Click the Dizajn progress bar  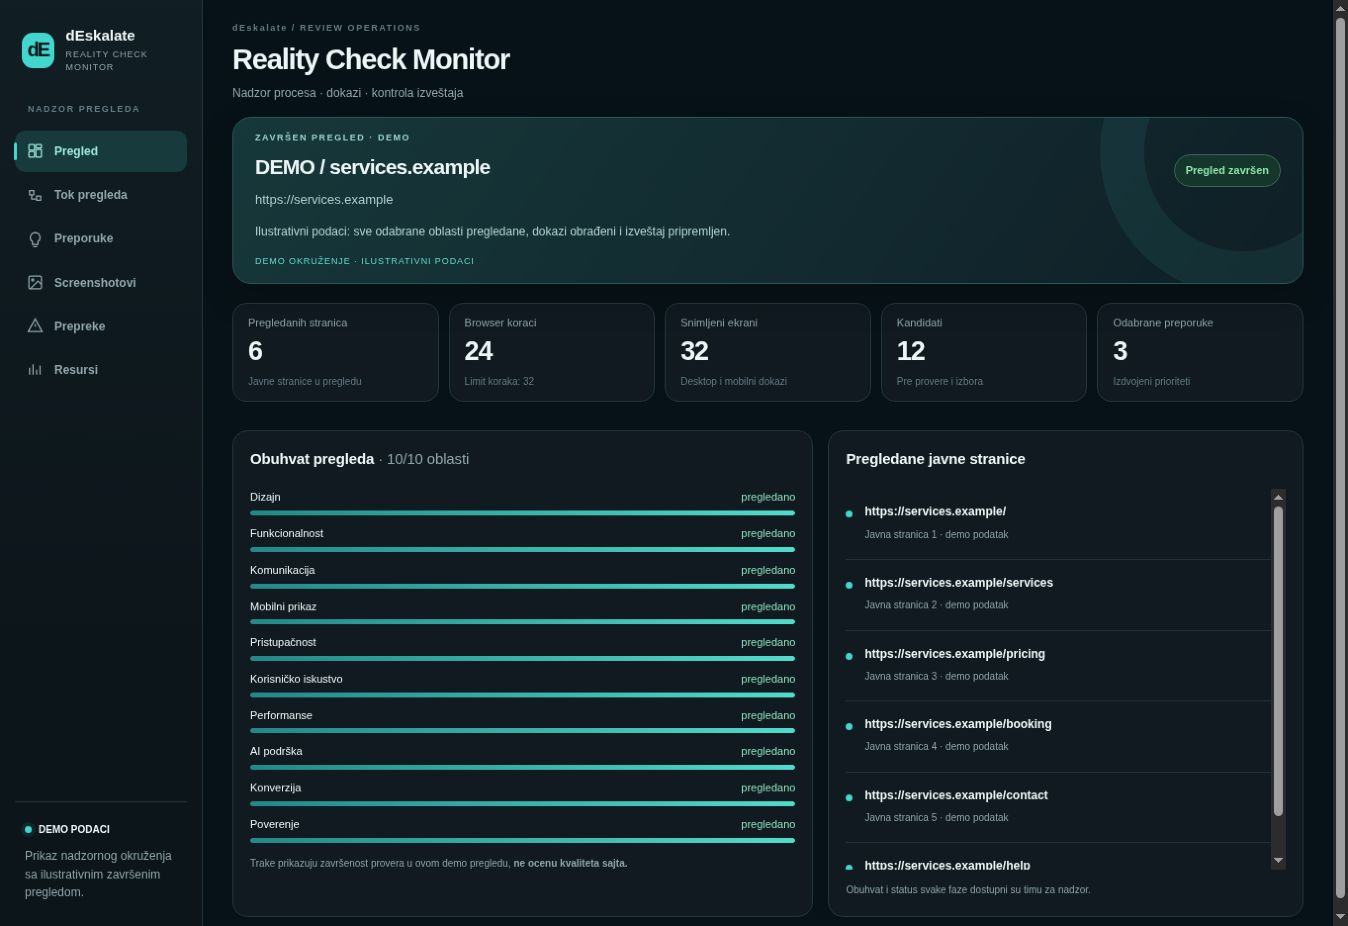coord(522,513)
